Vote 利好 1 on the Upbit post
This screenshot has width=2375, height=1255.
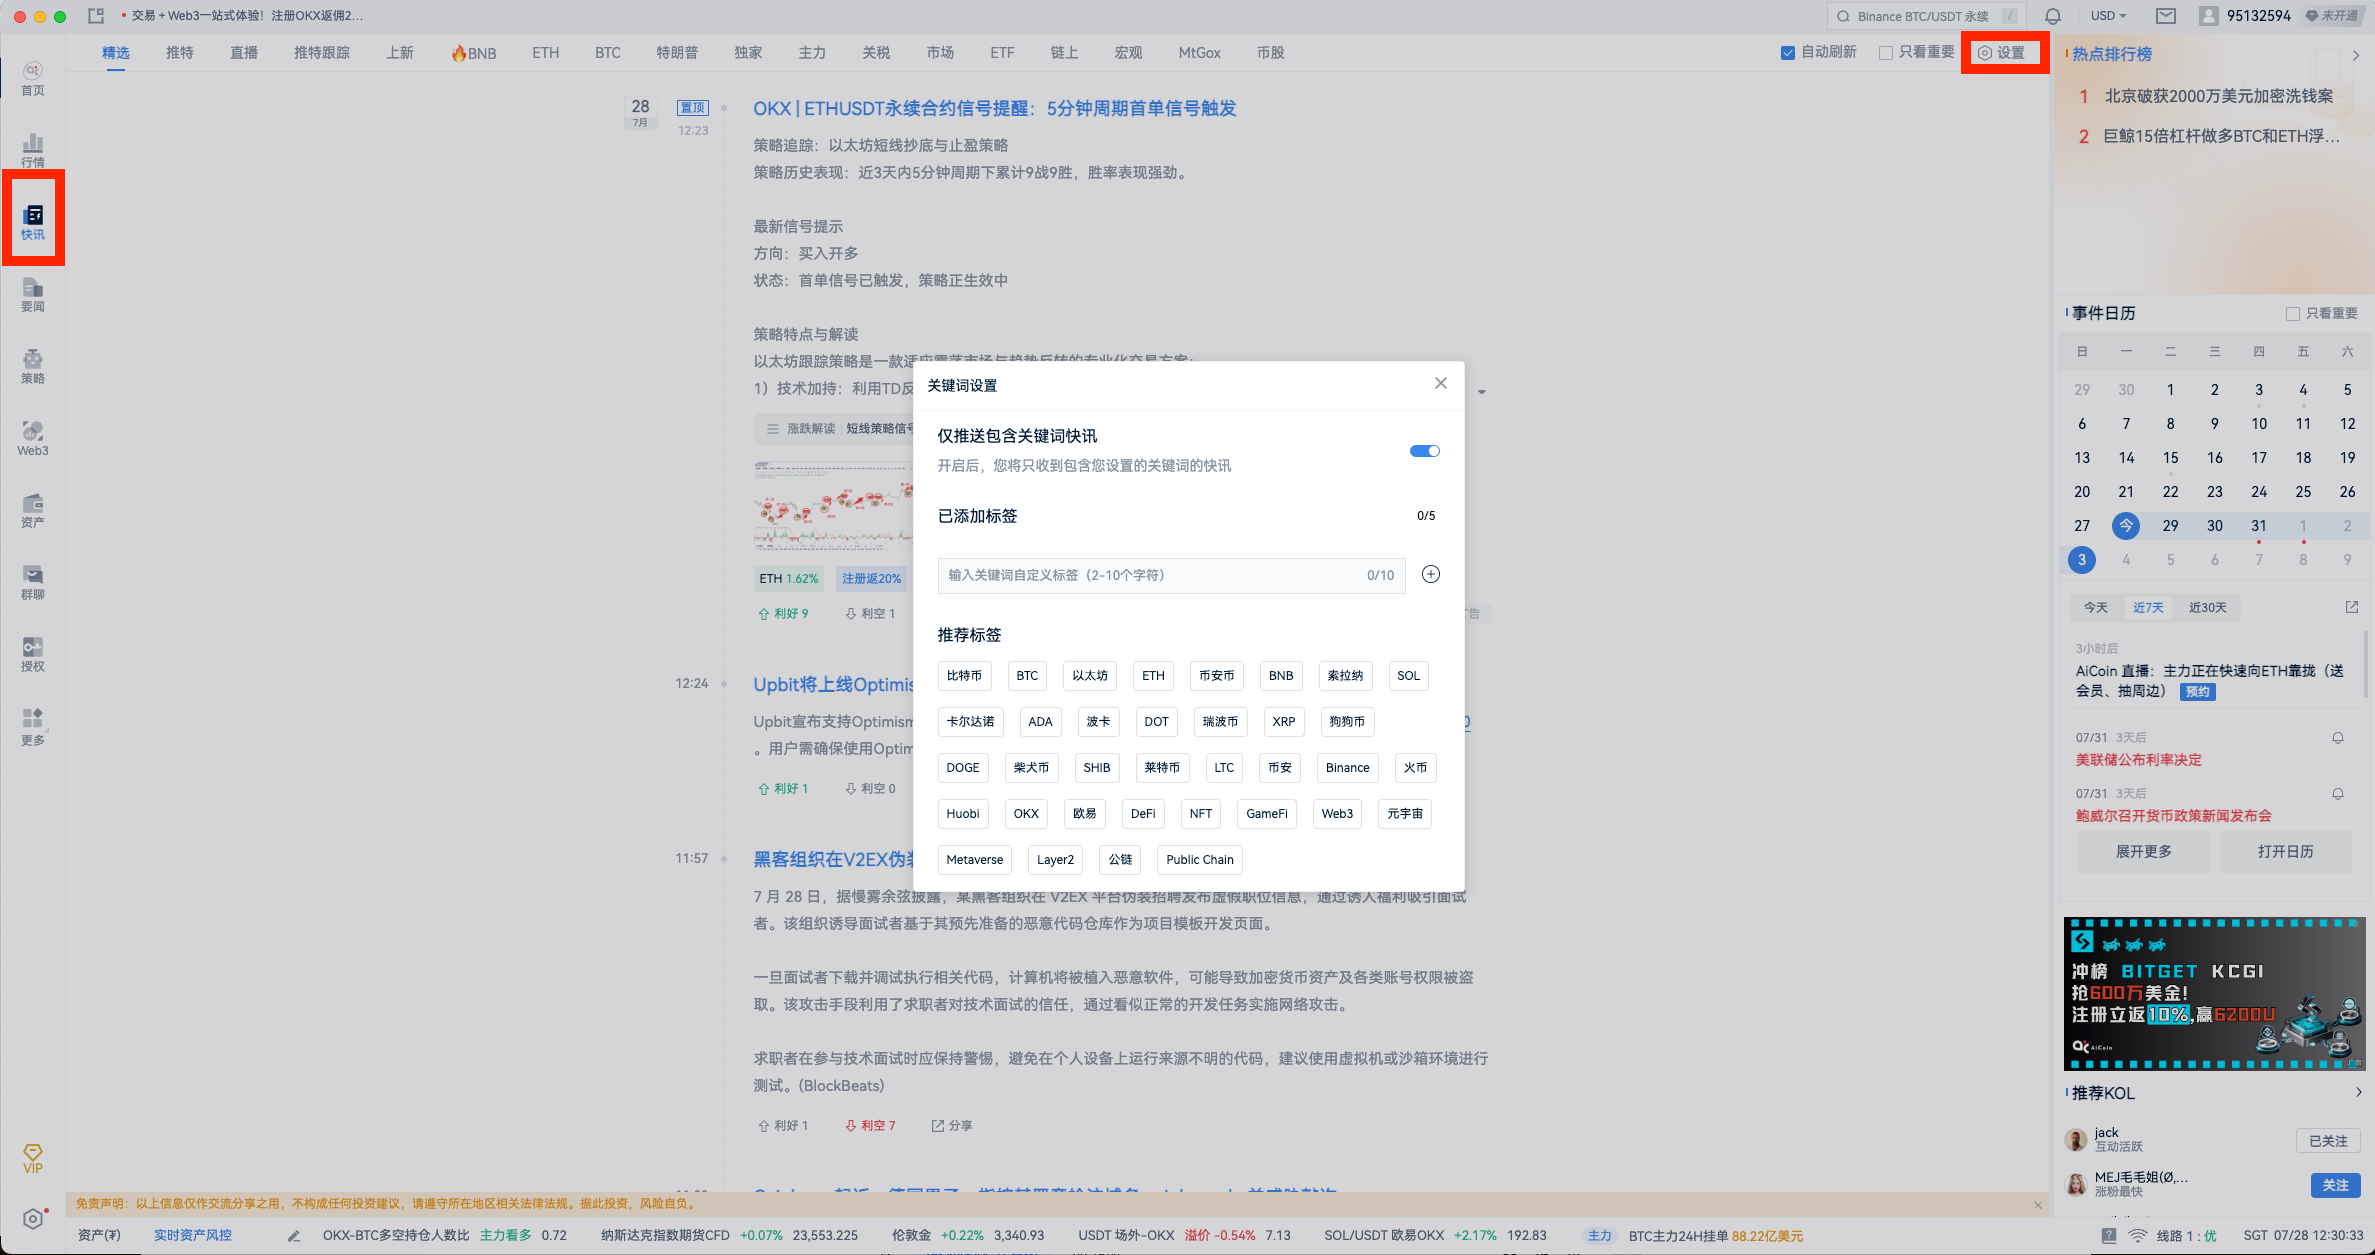(x=783, y=789)
